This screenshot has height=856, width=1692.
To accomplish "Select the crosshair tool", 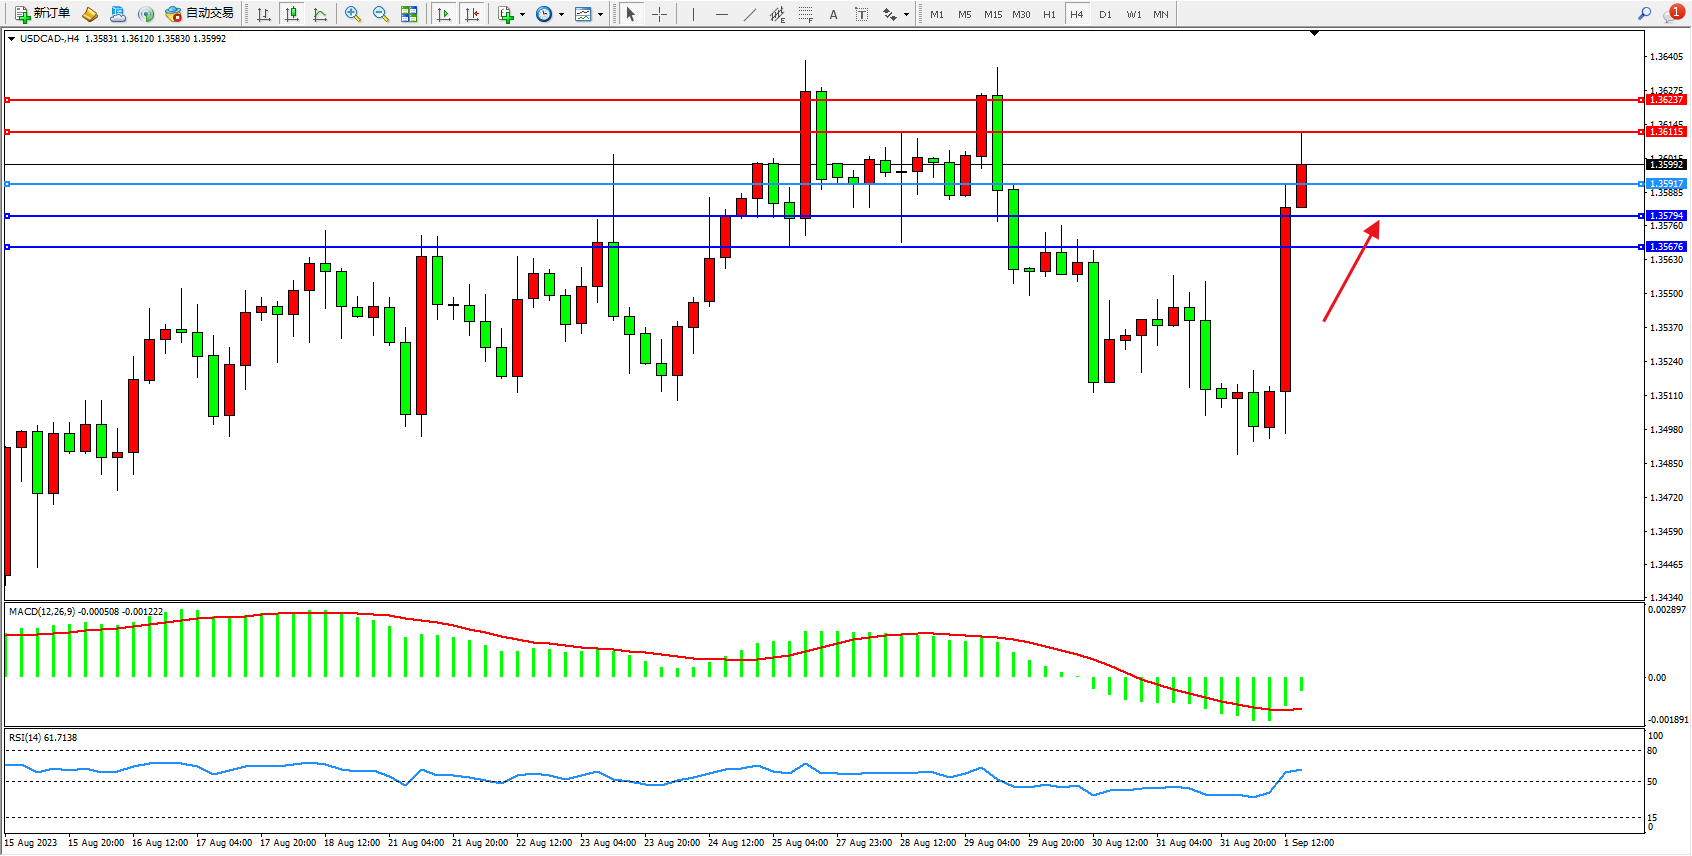I will pos(659,14).
